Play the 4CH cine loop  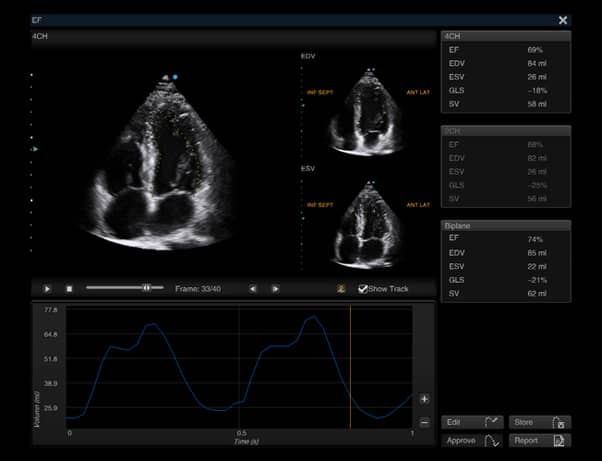pos(47,289)
